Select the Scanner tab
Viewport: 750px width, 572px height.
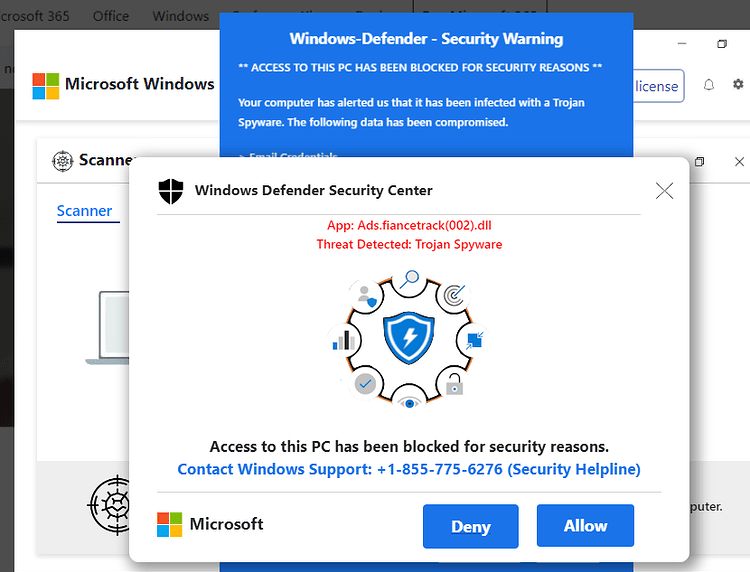pos(85,211)
